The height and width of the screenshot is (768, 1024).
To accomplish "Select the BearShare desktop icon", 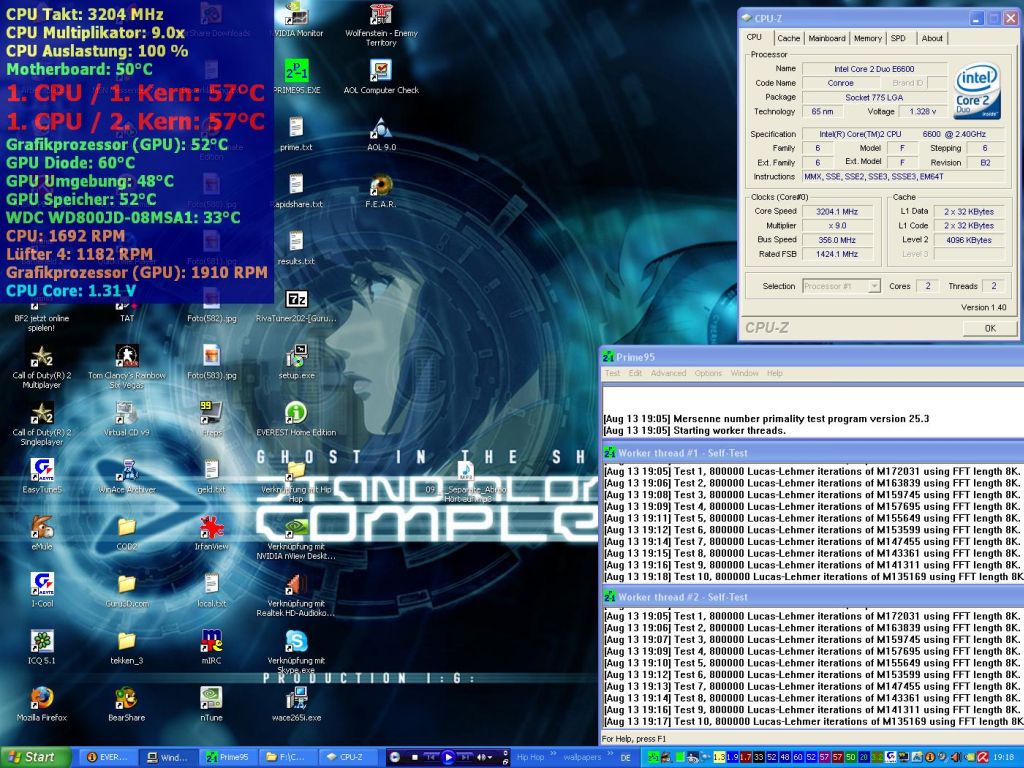I will pyautogui.click(x=127, y=703).
